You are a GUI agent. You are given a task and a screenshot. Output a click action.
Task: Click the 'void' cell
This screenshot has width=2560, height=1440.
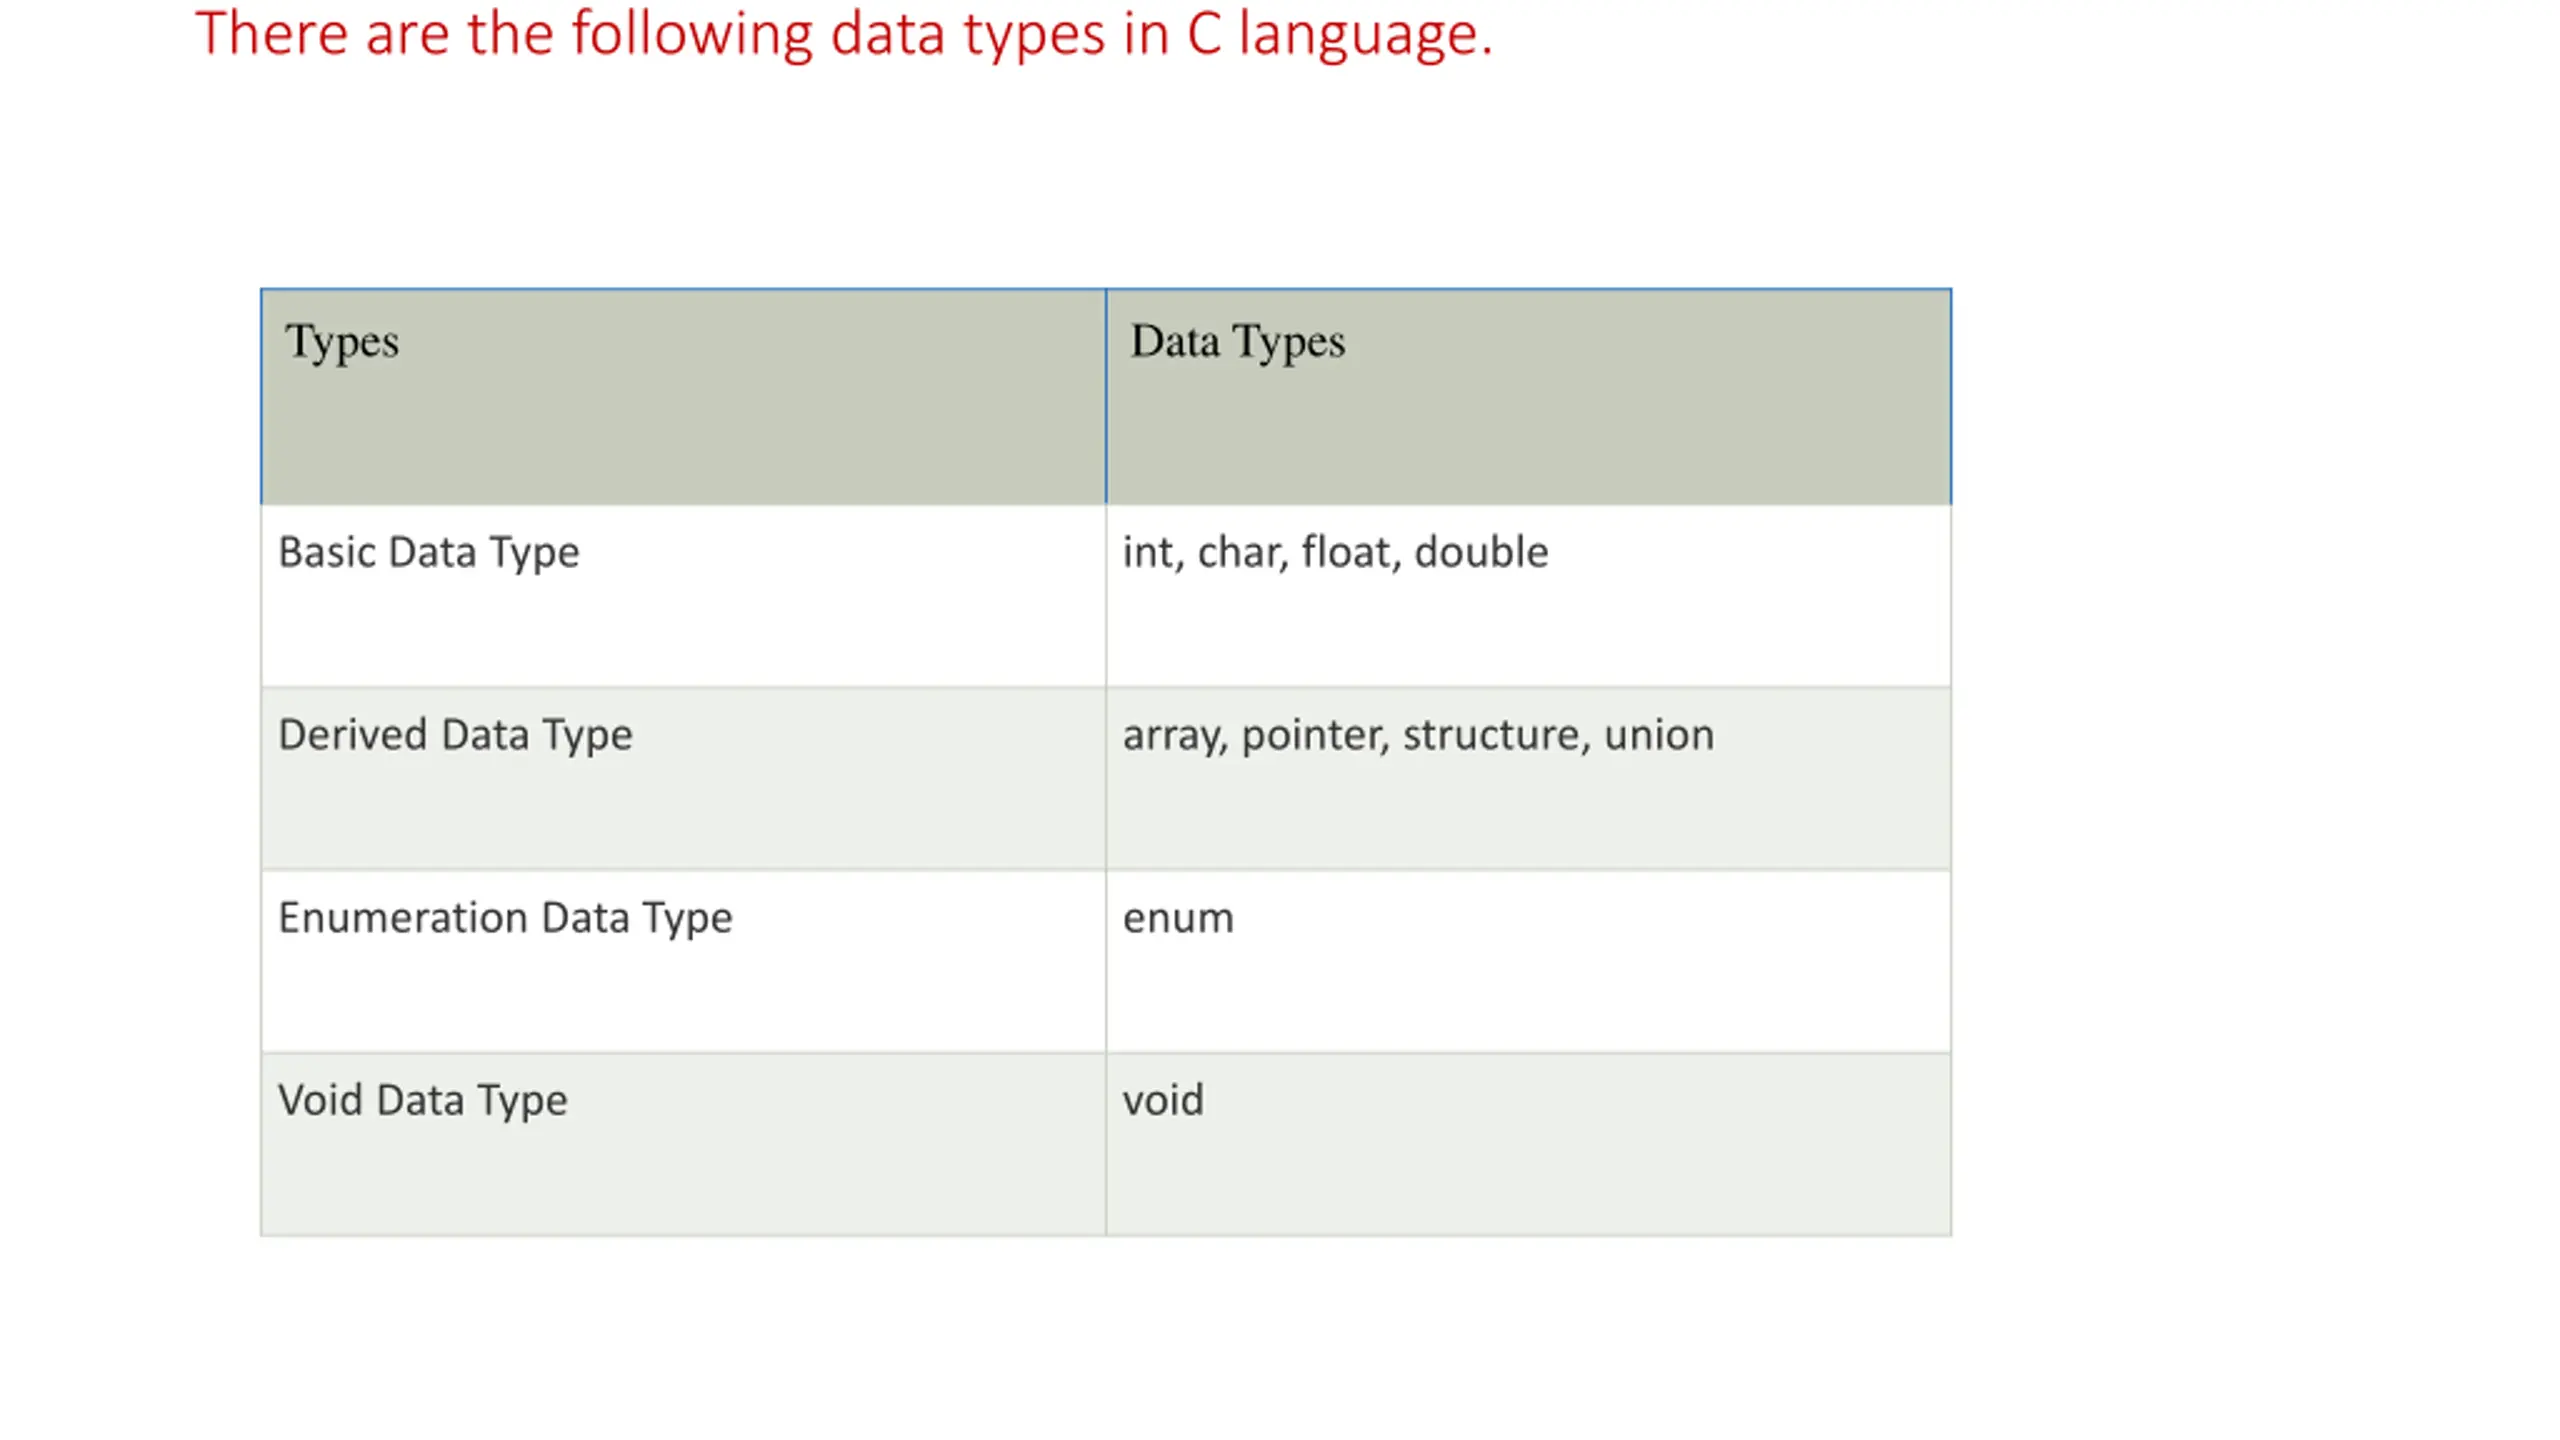tap(1528, 1144)
